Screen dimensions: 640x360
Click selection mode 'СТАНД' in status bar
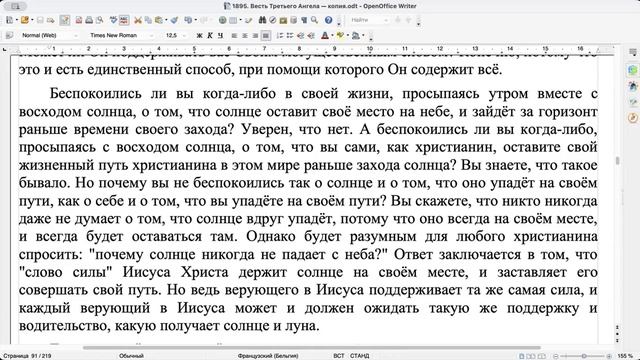point(359,356)
